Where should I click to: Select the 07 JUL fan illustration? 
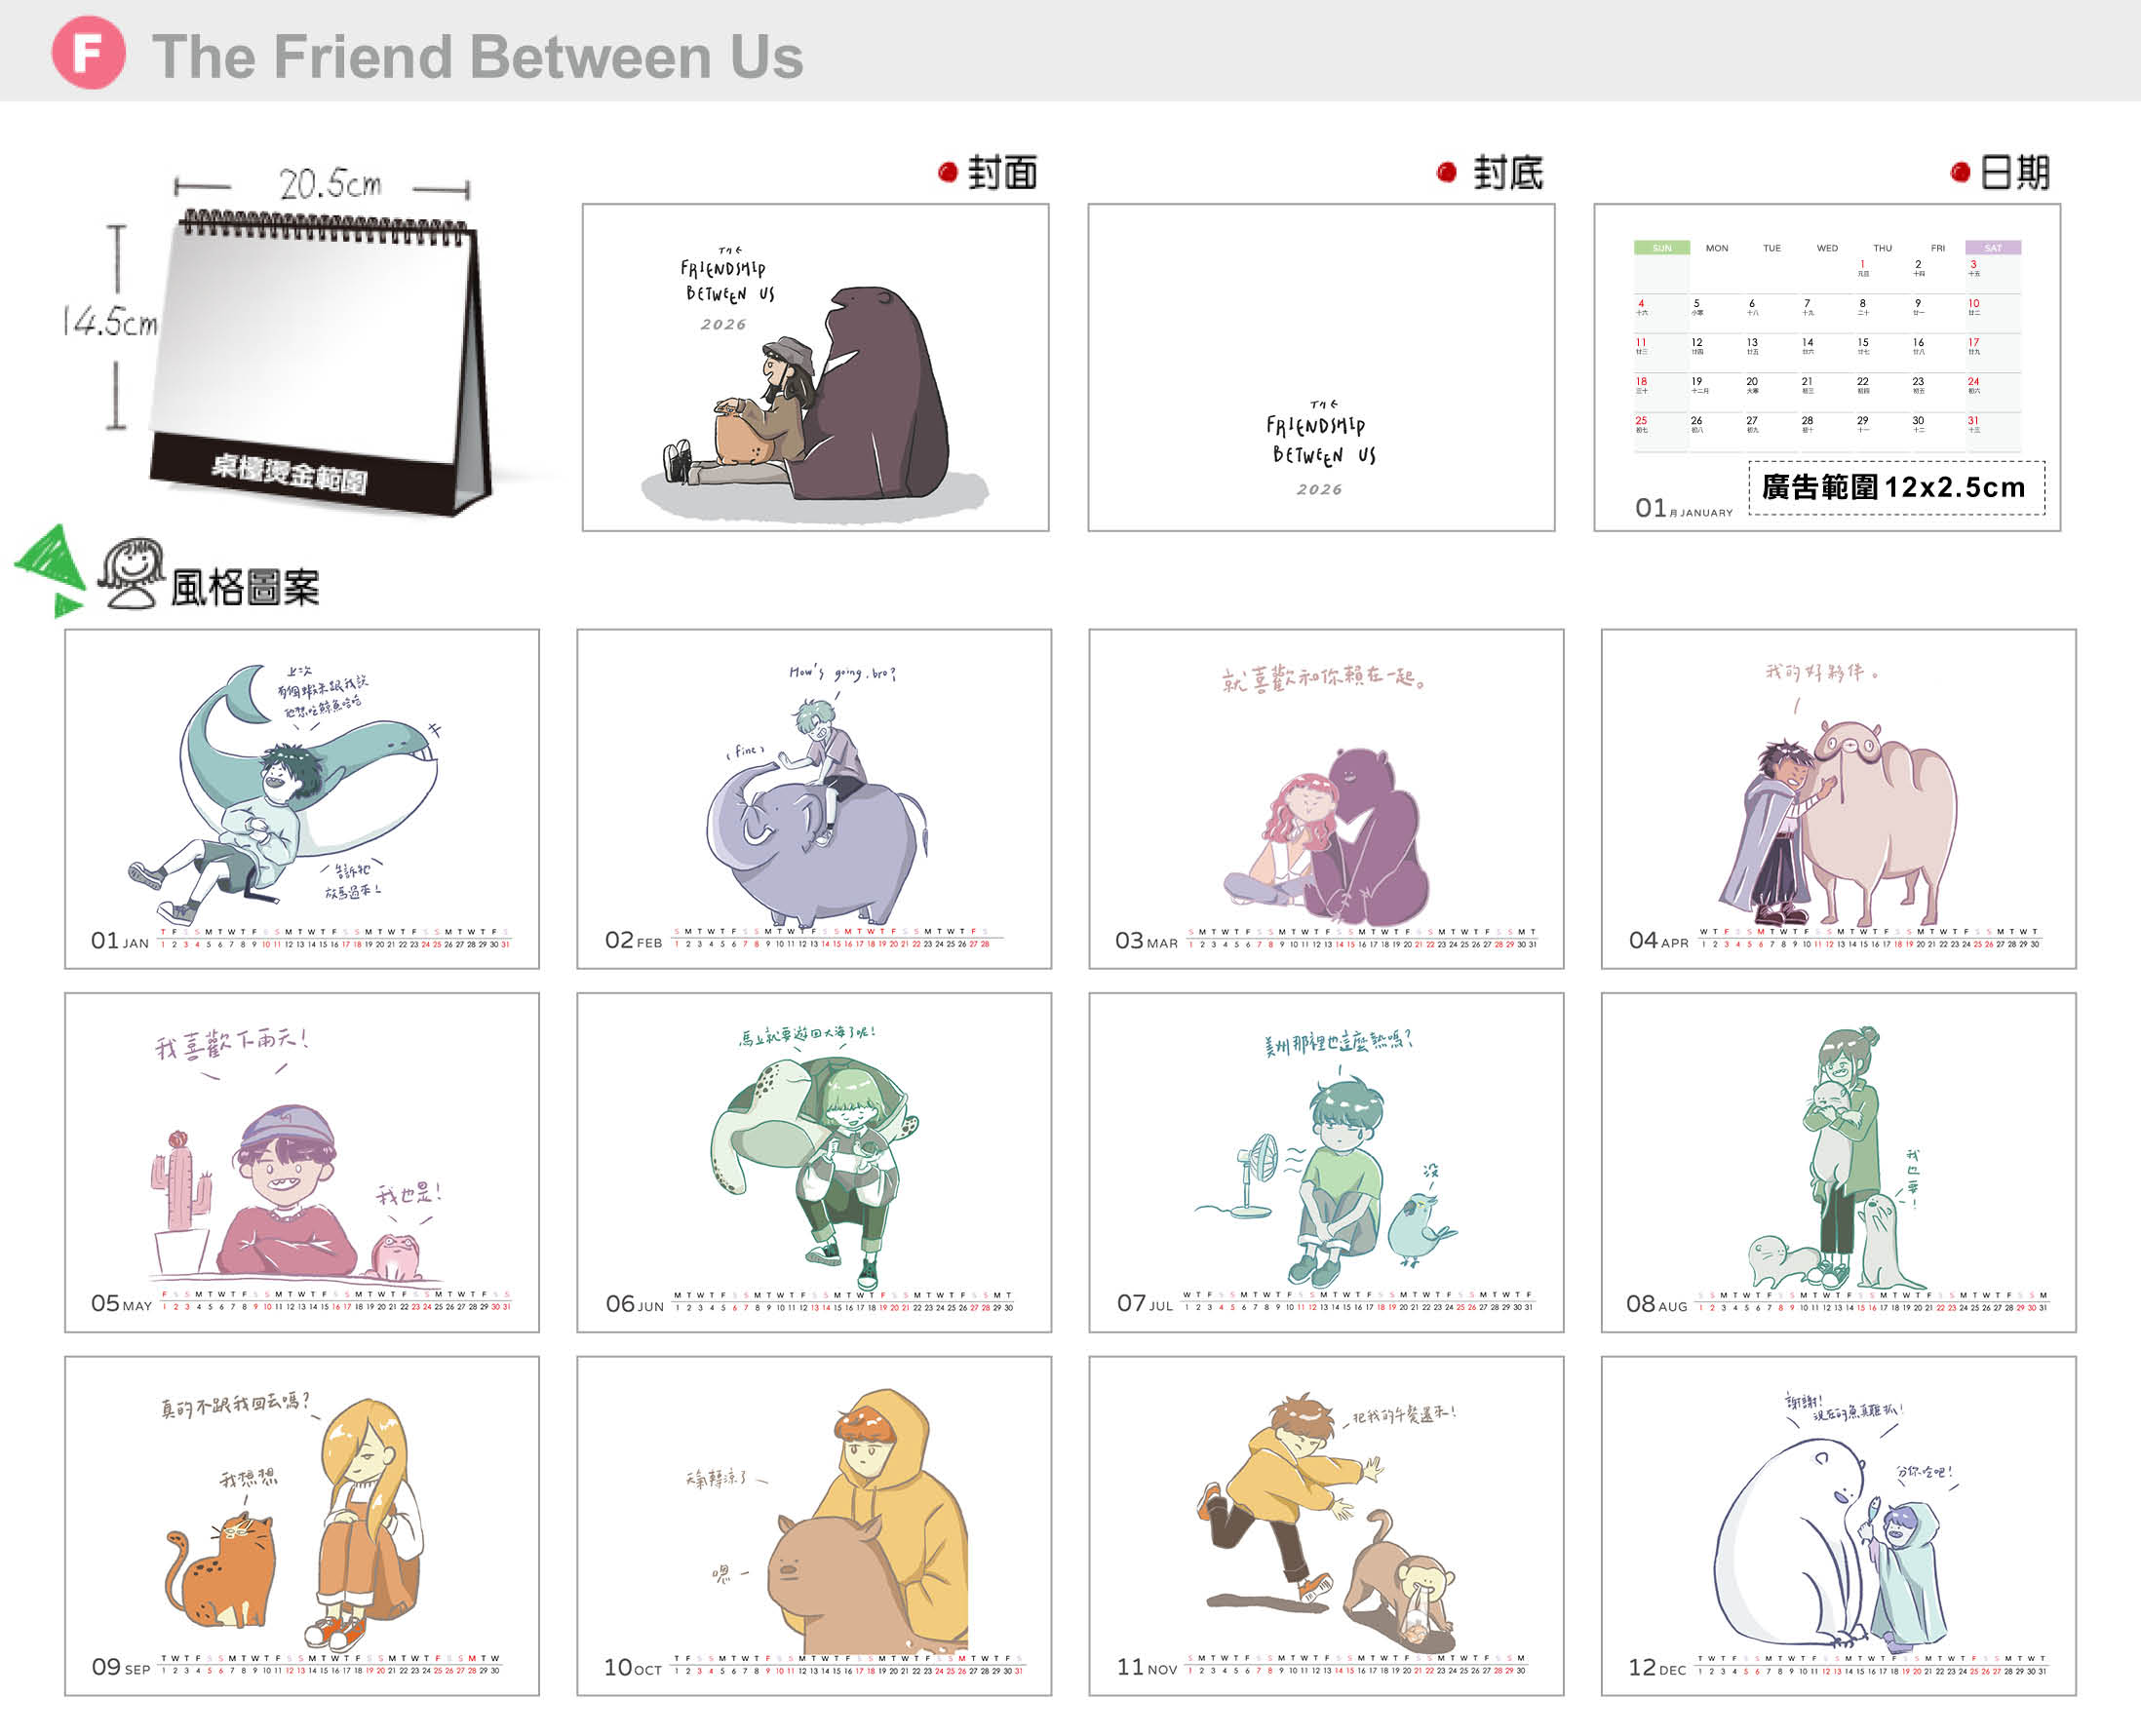(1326, 1162)
